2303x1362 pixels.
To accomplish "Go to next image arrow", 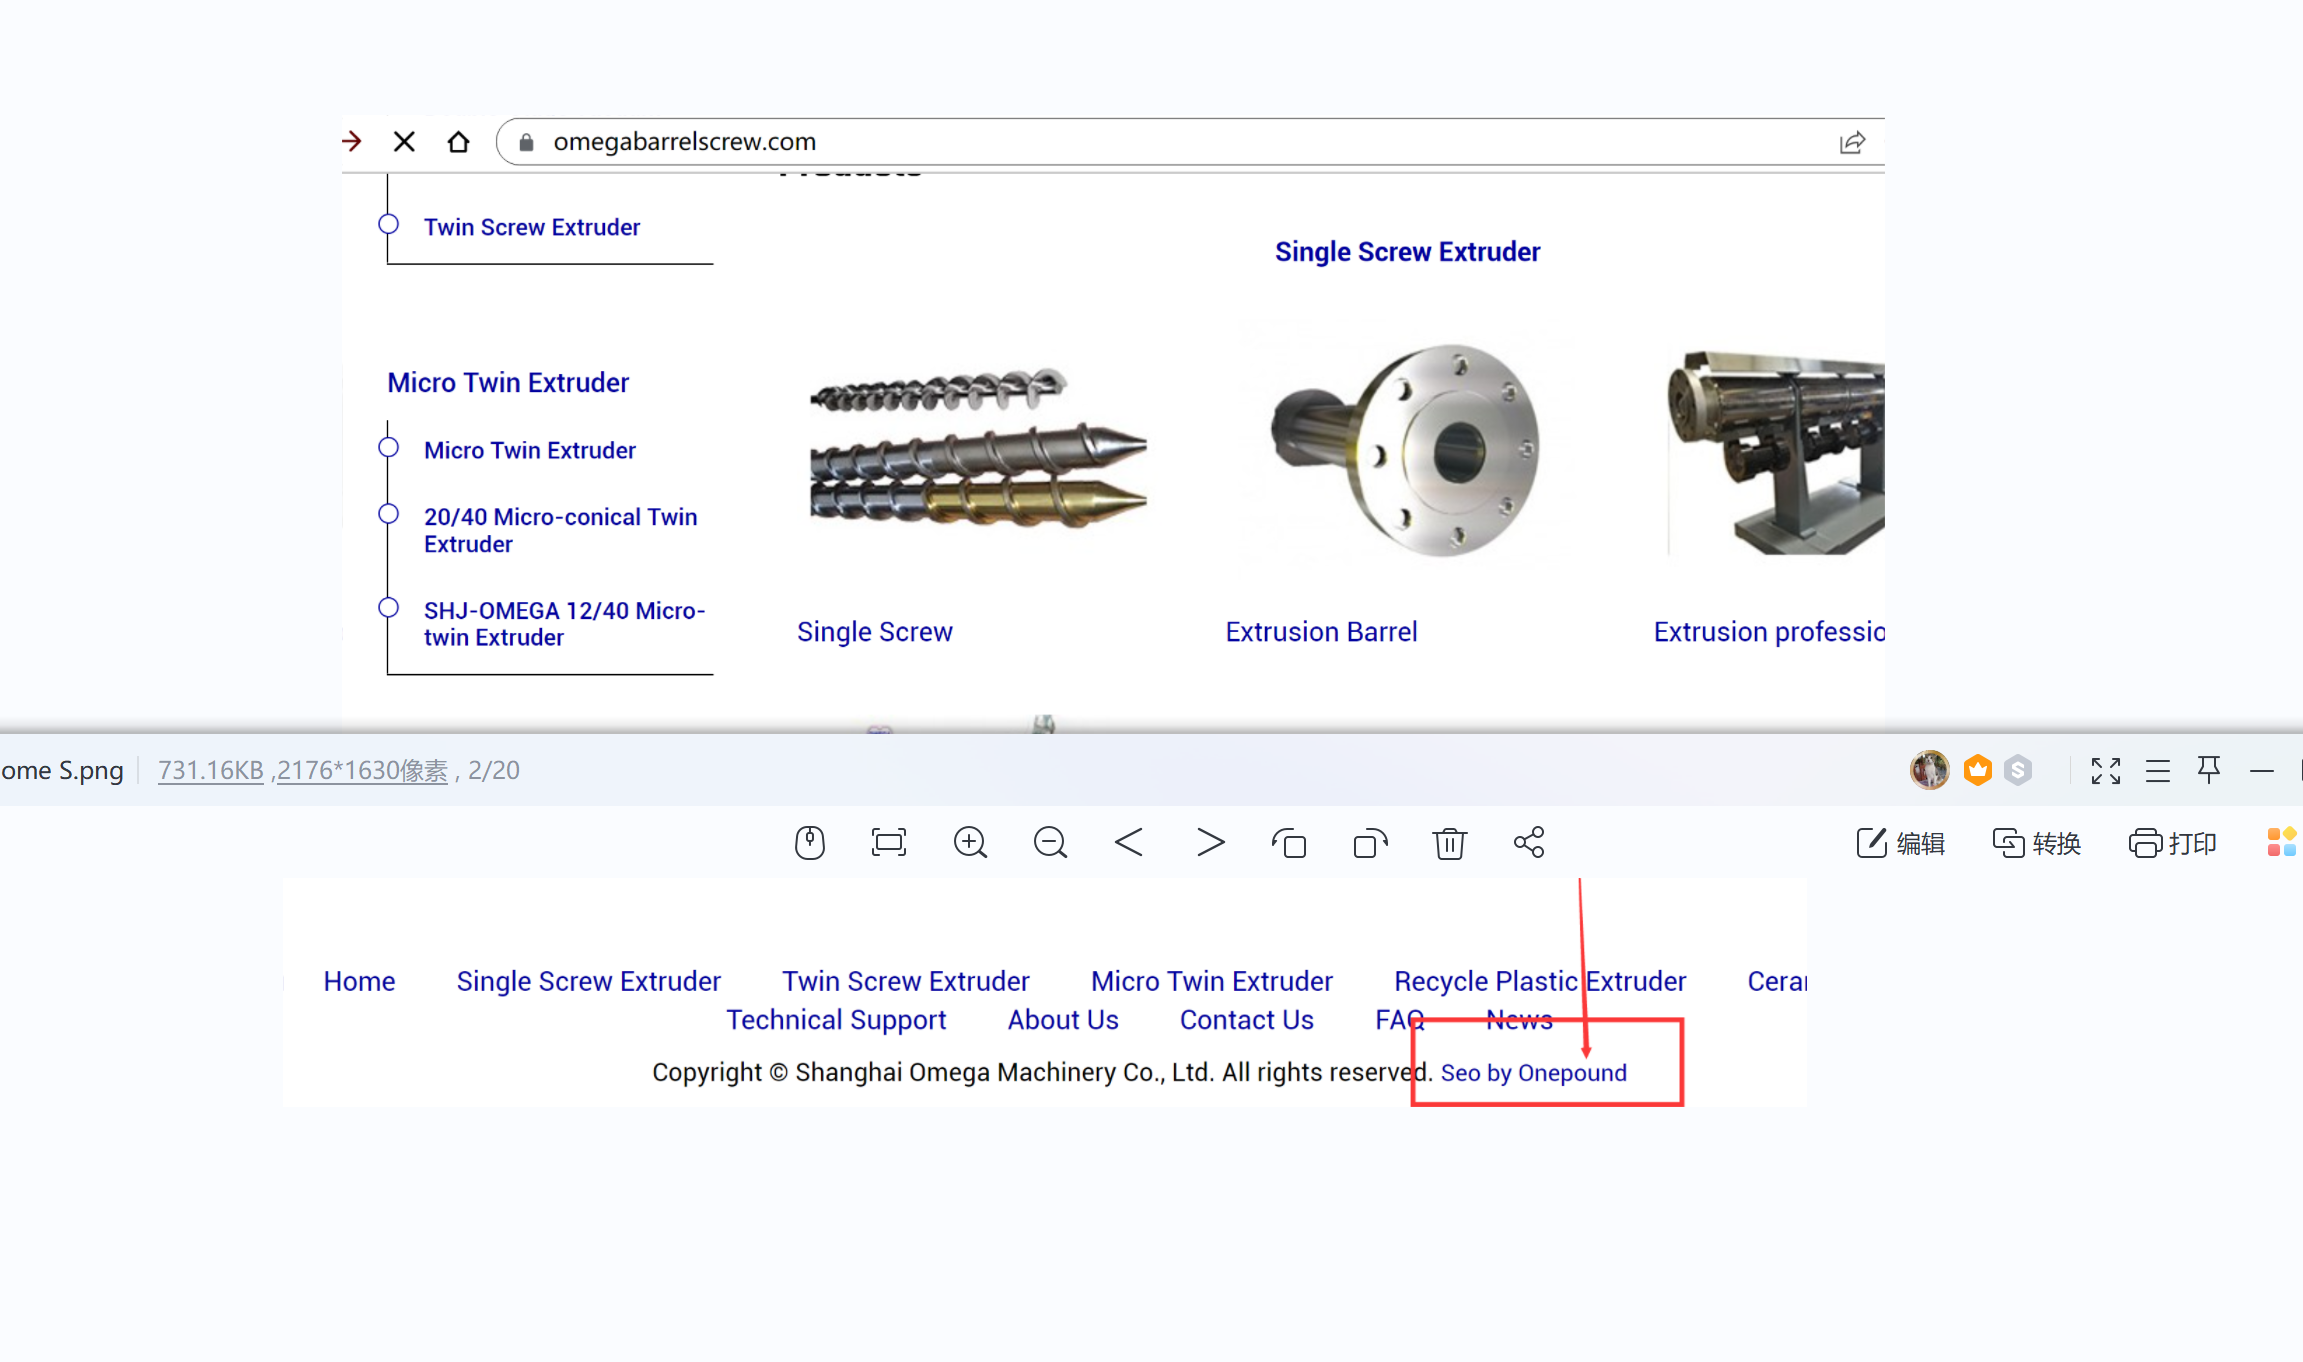I will [1210, 843].
